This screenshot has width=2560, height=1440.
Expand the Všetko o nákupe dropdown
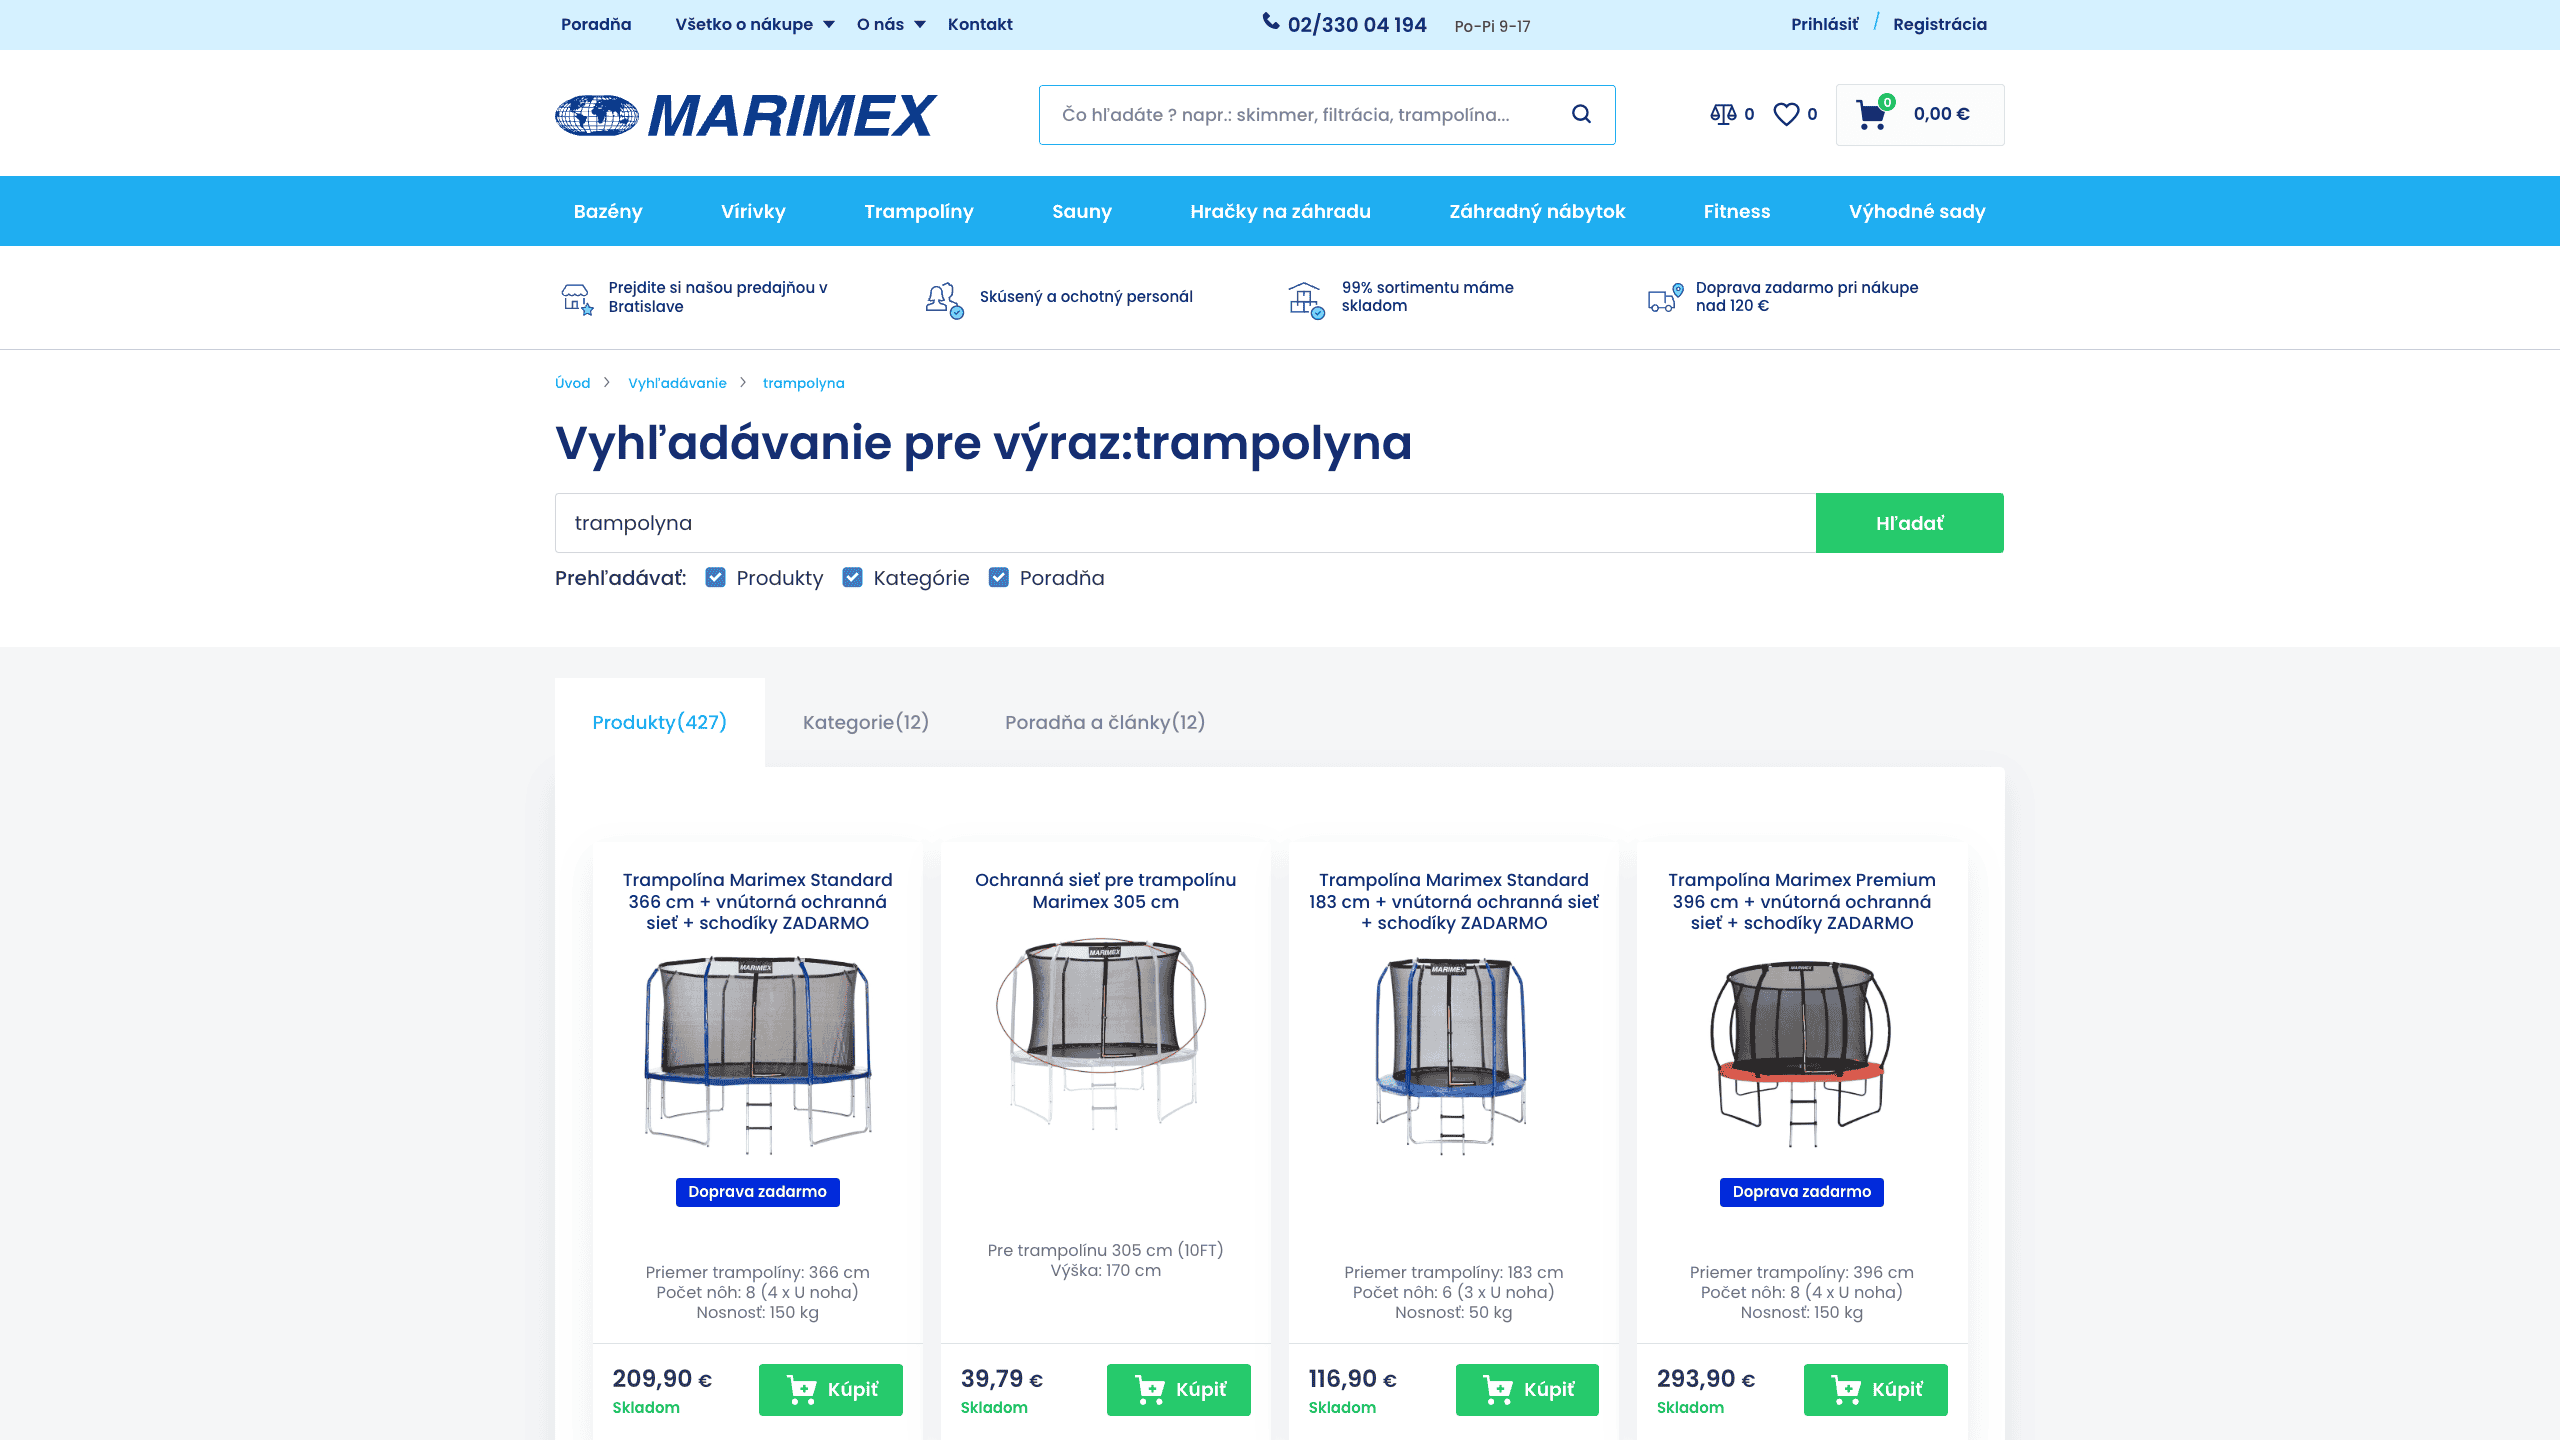point(754,24)
